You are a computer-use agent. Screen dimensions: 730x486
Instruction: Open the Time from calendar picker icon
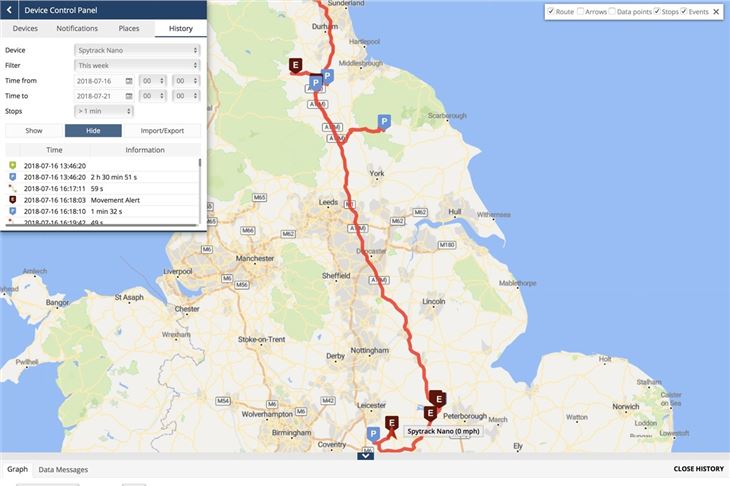pos(129,81)
